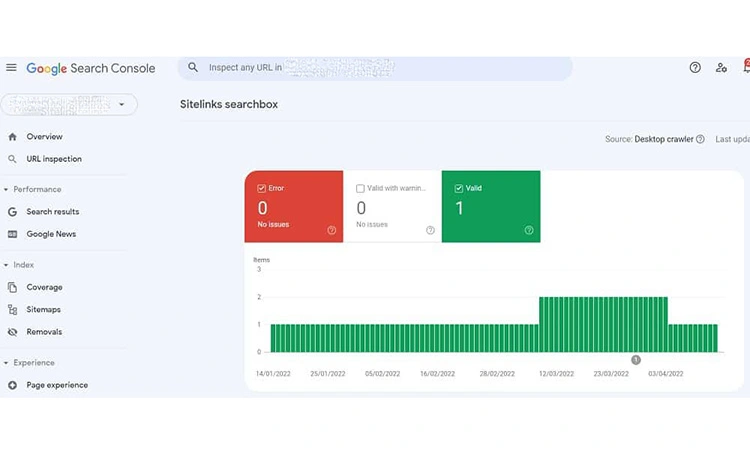Click the Inspect any URL search field

click(375, 68)
